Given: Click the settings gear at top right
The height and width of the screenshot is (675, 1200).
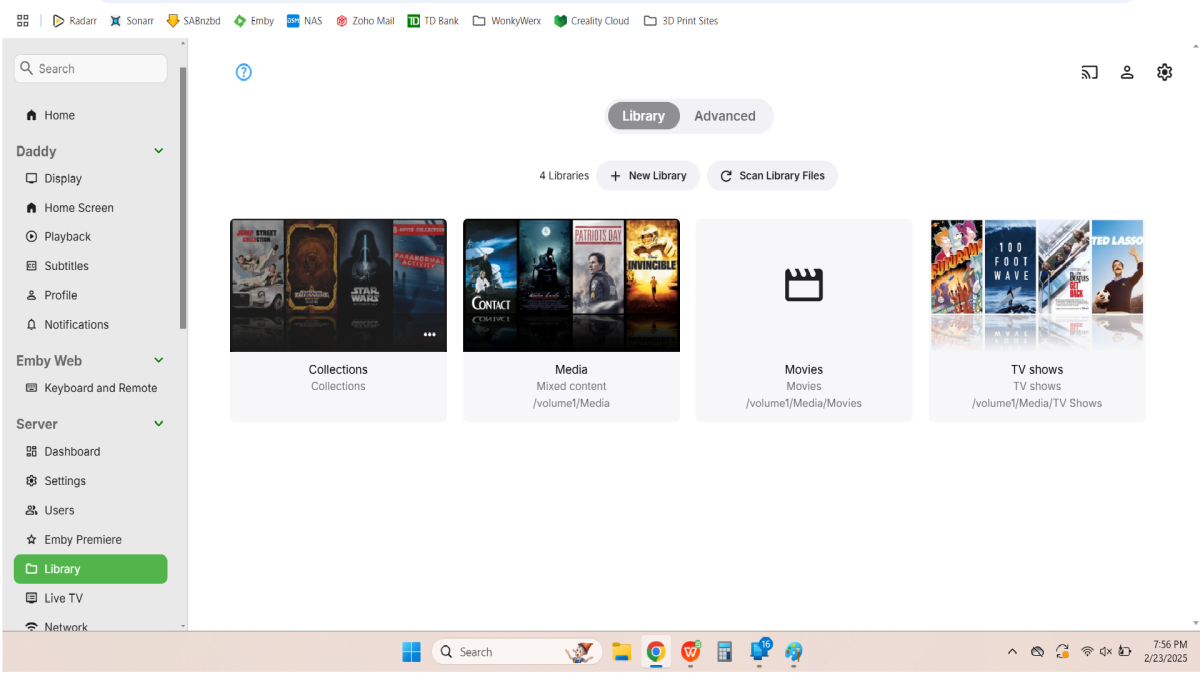Looking at the screenshot, I should (x=1164, y=72).
